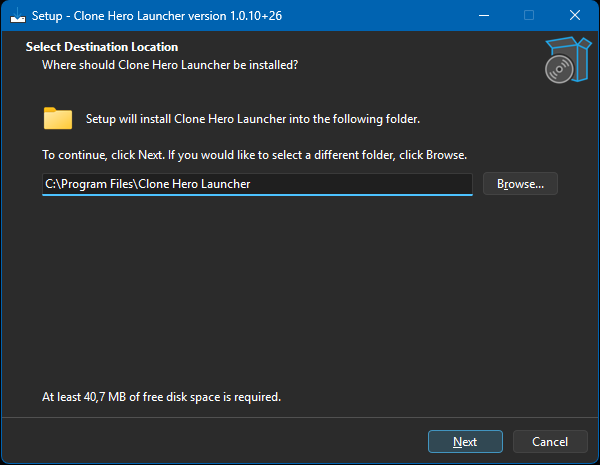Click the yellow folder icon
Screen dimensions: 600x465
[x=58, y=118]
